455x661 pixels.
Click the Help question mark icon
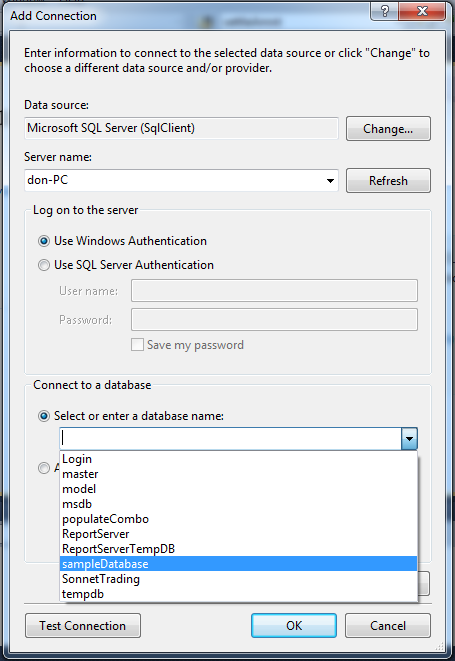point(384,11)
